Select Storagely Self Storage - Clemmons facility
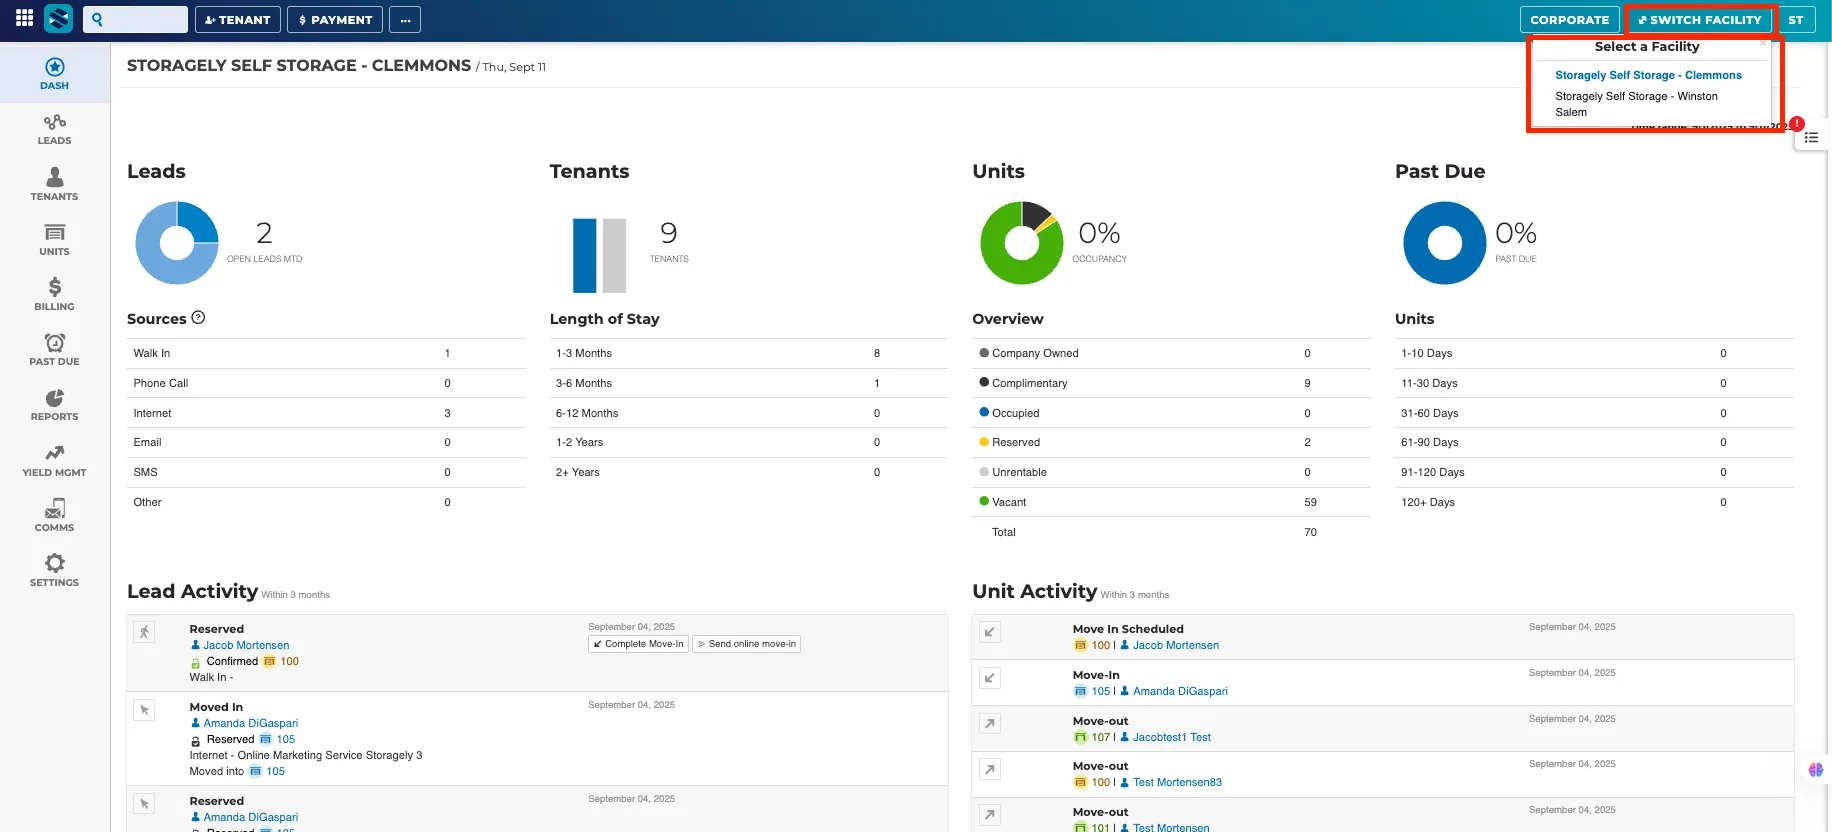 [1648, 75]
